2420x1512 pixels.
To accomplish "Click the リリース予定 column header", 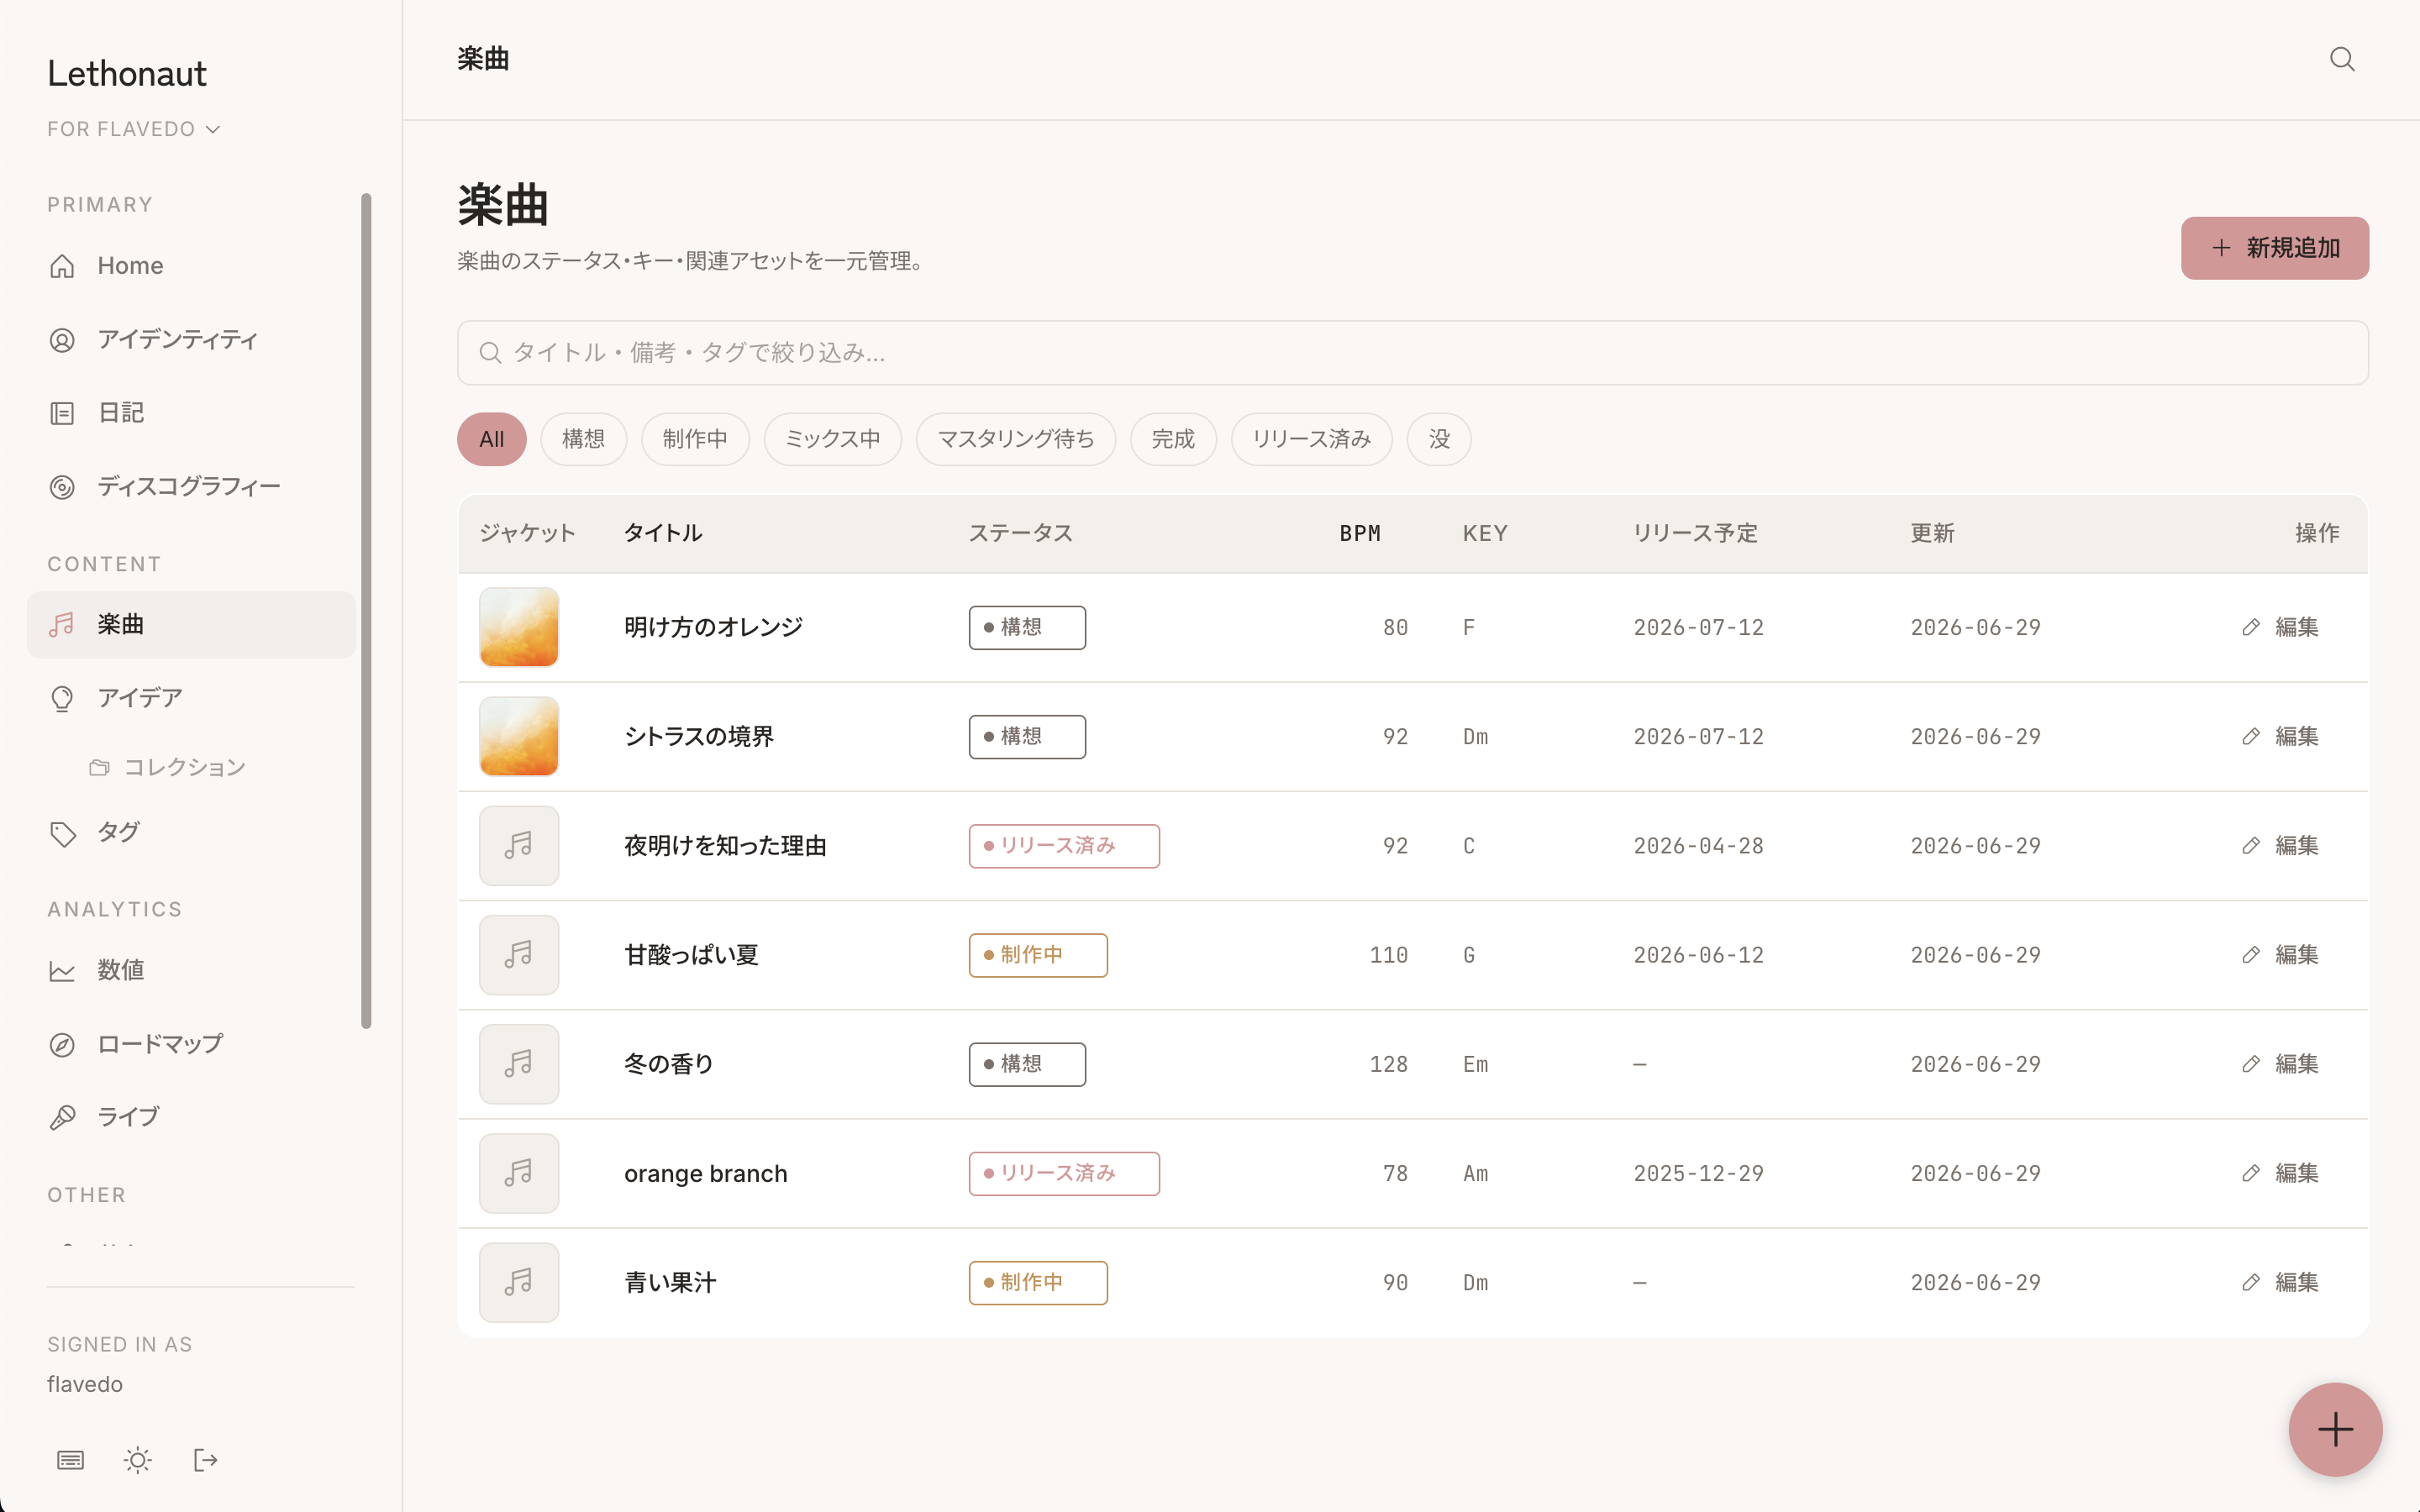I will 1695,533.
